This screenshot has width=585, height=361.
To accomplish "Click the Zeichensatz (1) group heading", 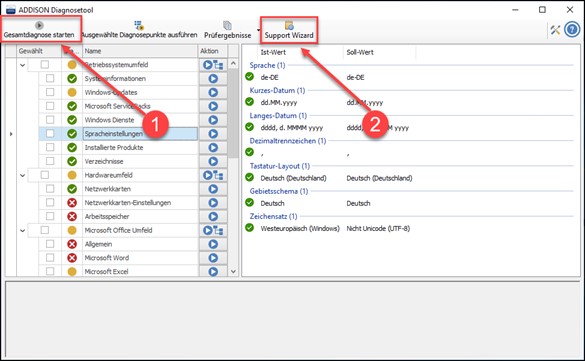I will click(273, 216).
